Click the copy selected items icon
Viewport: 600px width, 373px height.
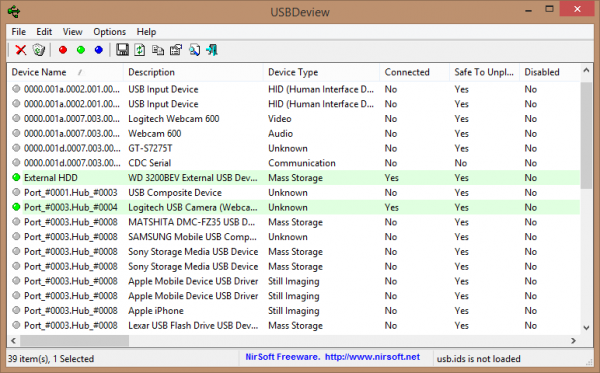pyautogui.click(x=158, y=50)
